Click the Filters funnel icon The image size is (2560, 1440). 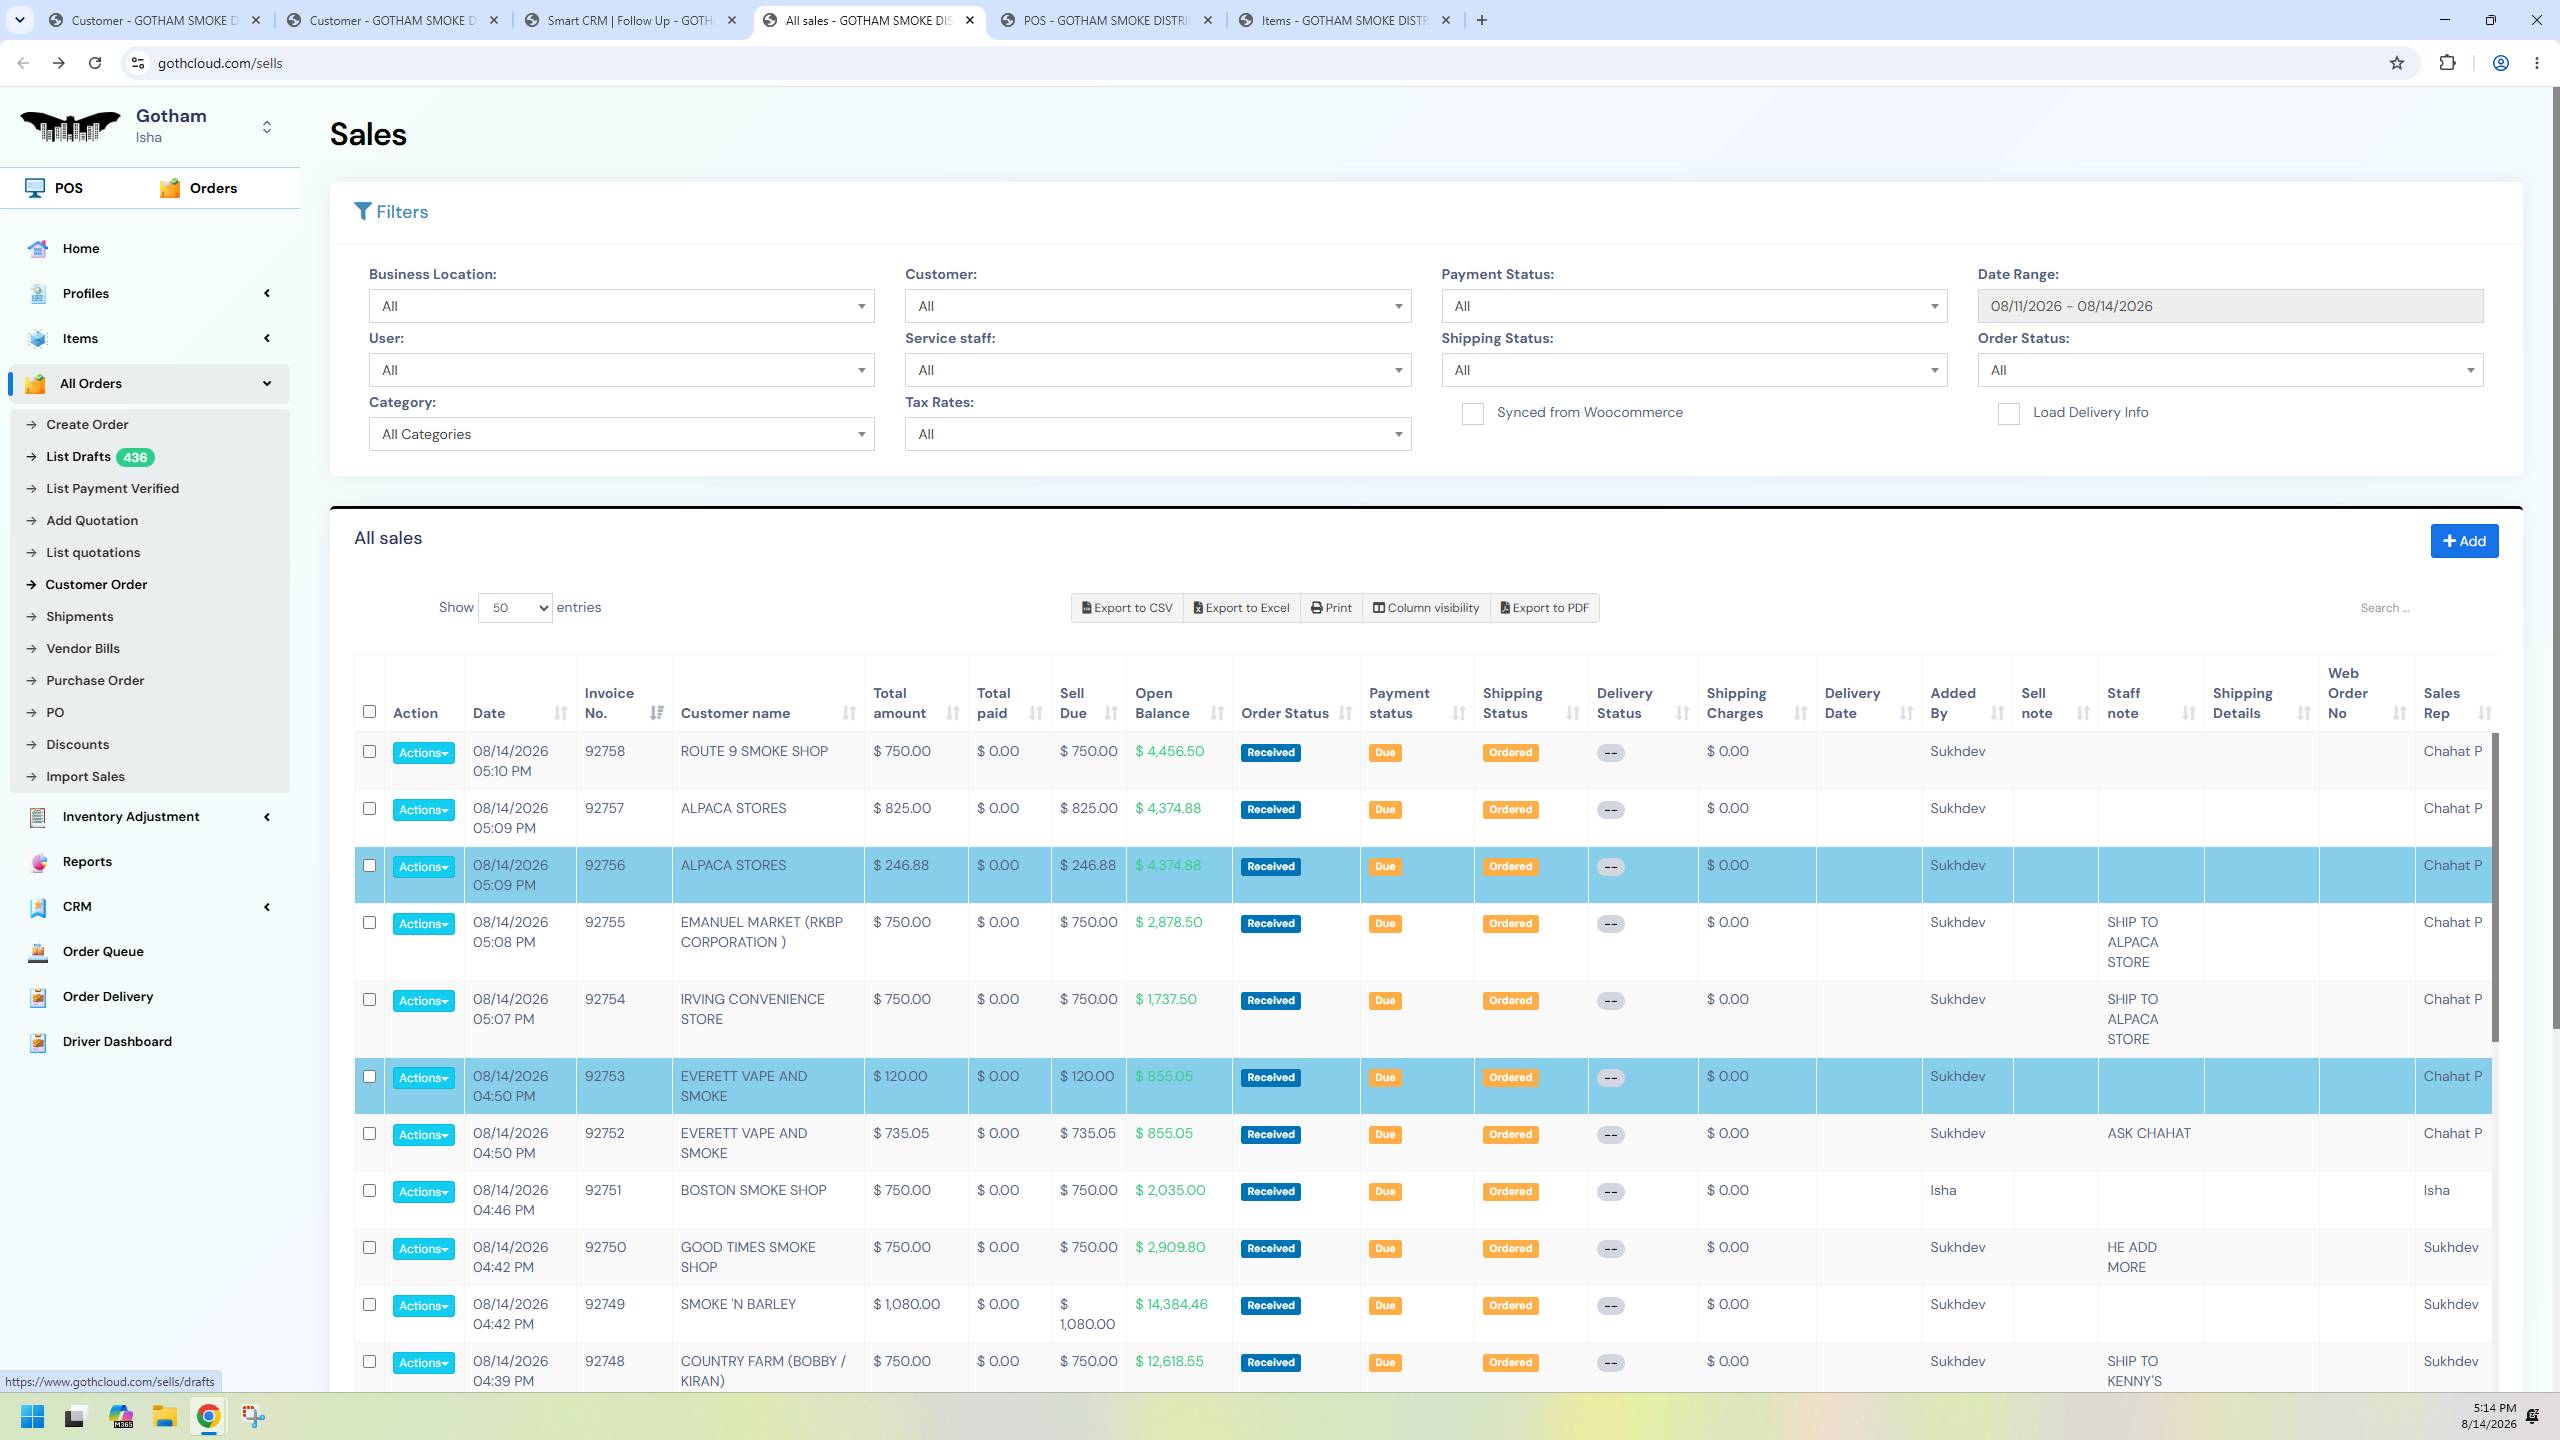(363, 212)
